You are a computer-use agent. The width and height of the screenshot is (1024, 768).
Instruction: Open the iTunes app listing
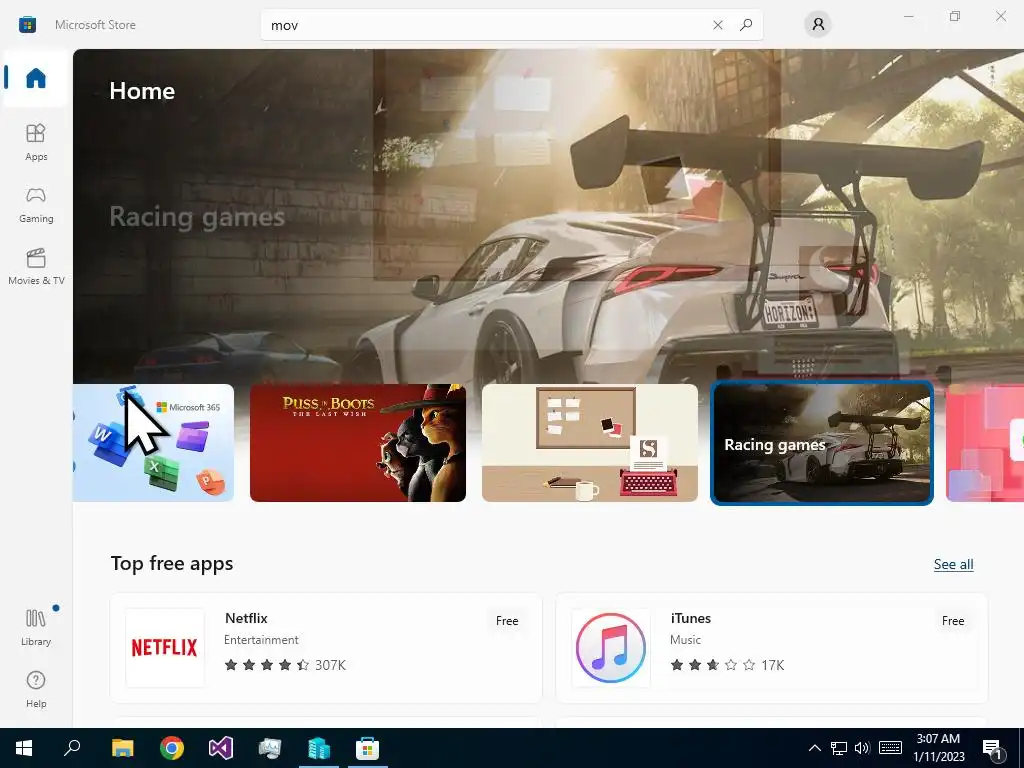click(772, 648)
